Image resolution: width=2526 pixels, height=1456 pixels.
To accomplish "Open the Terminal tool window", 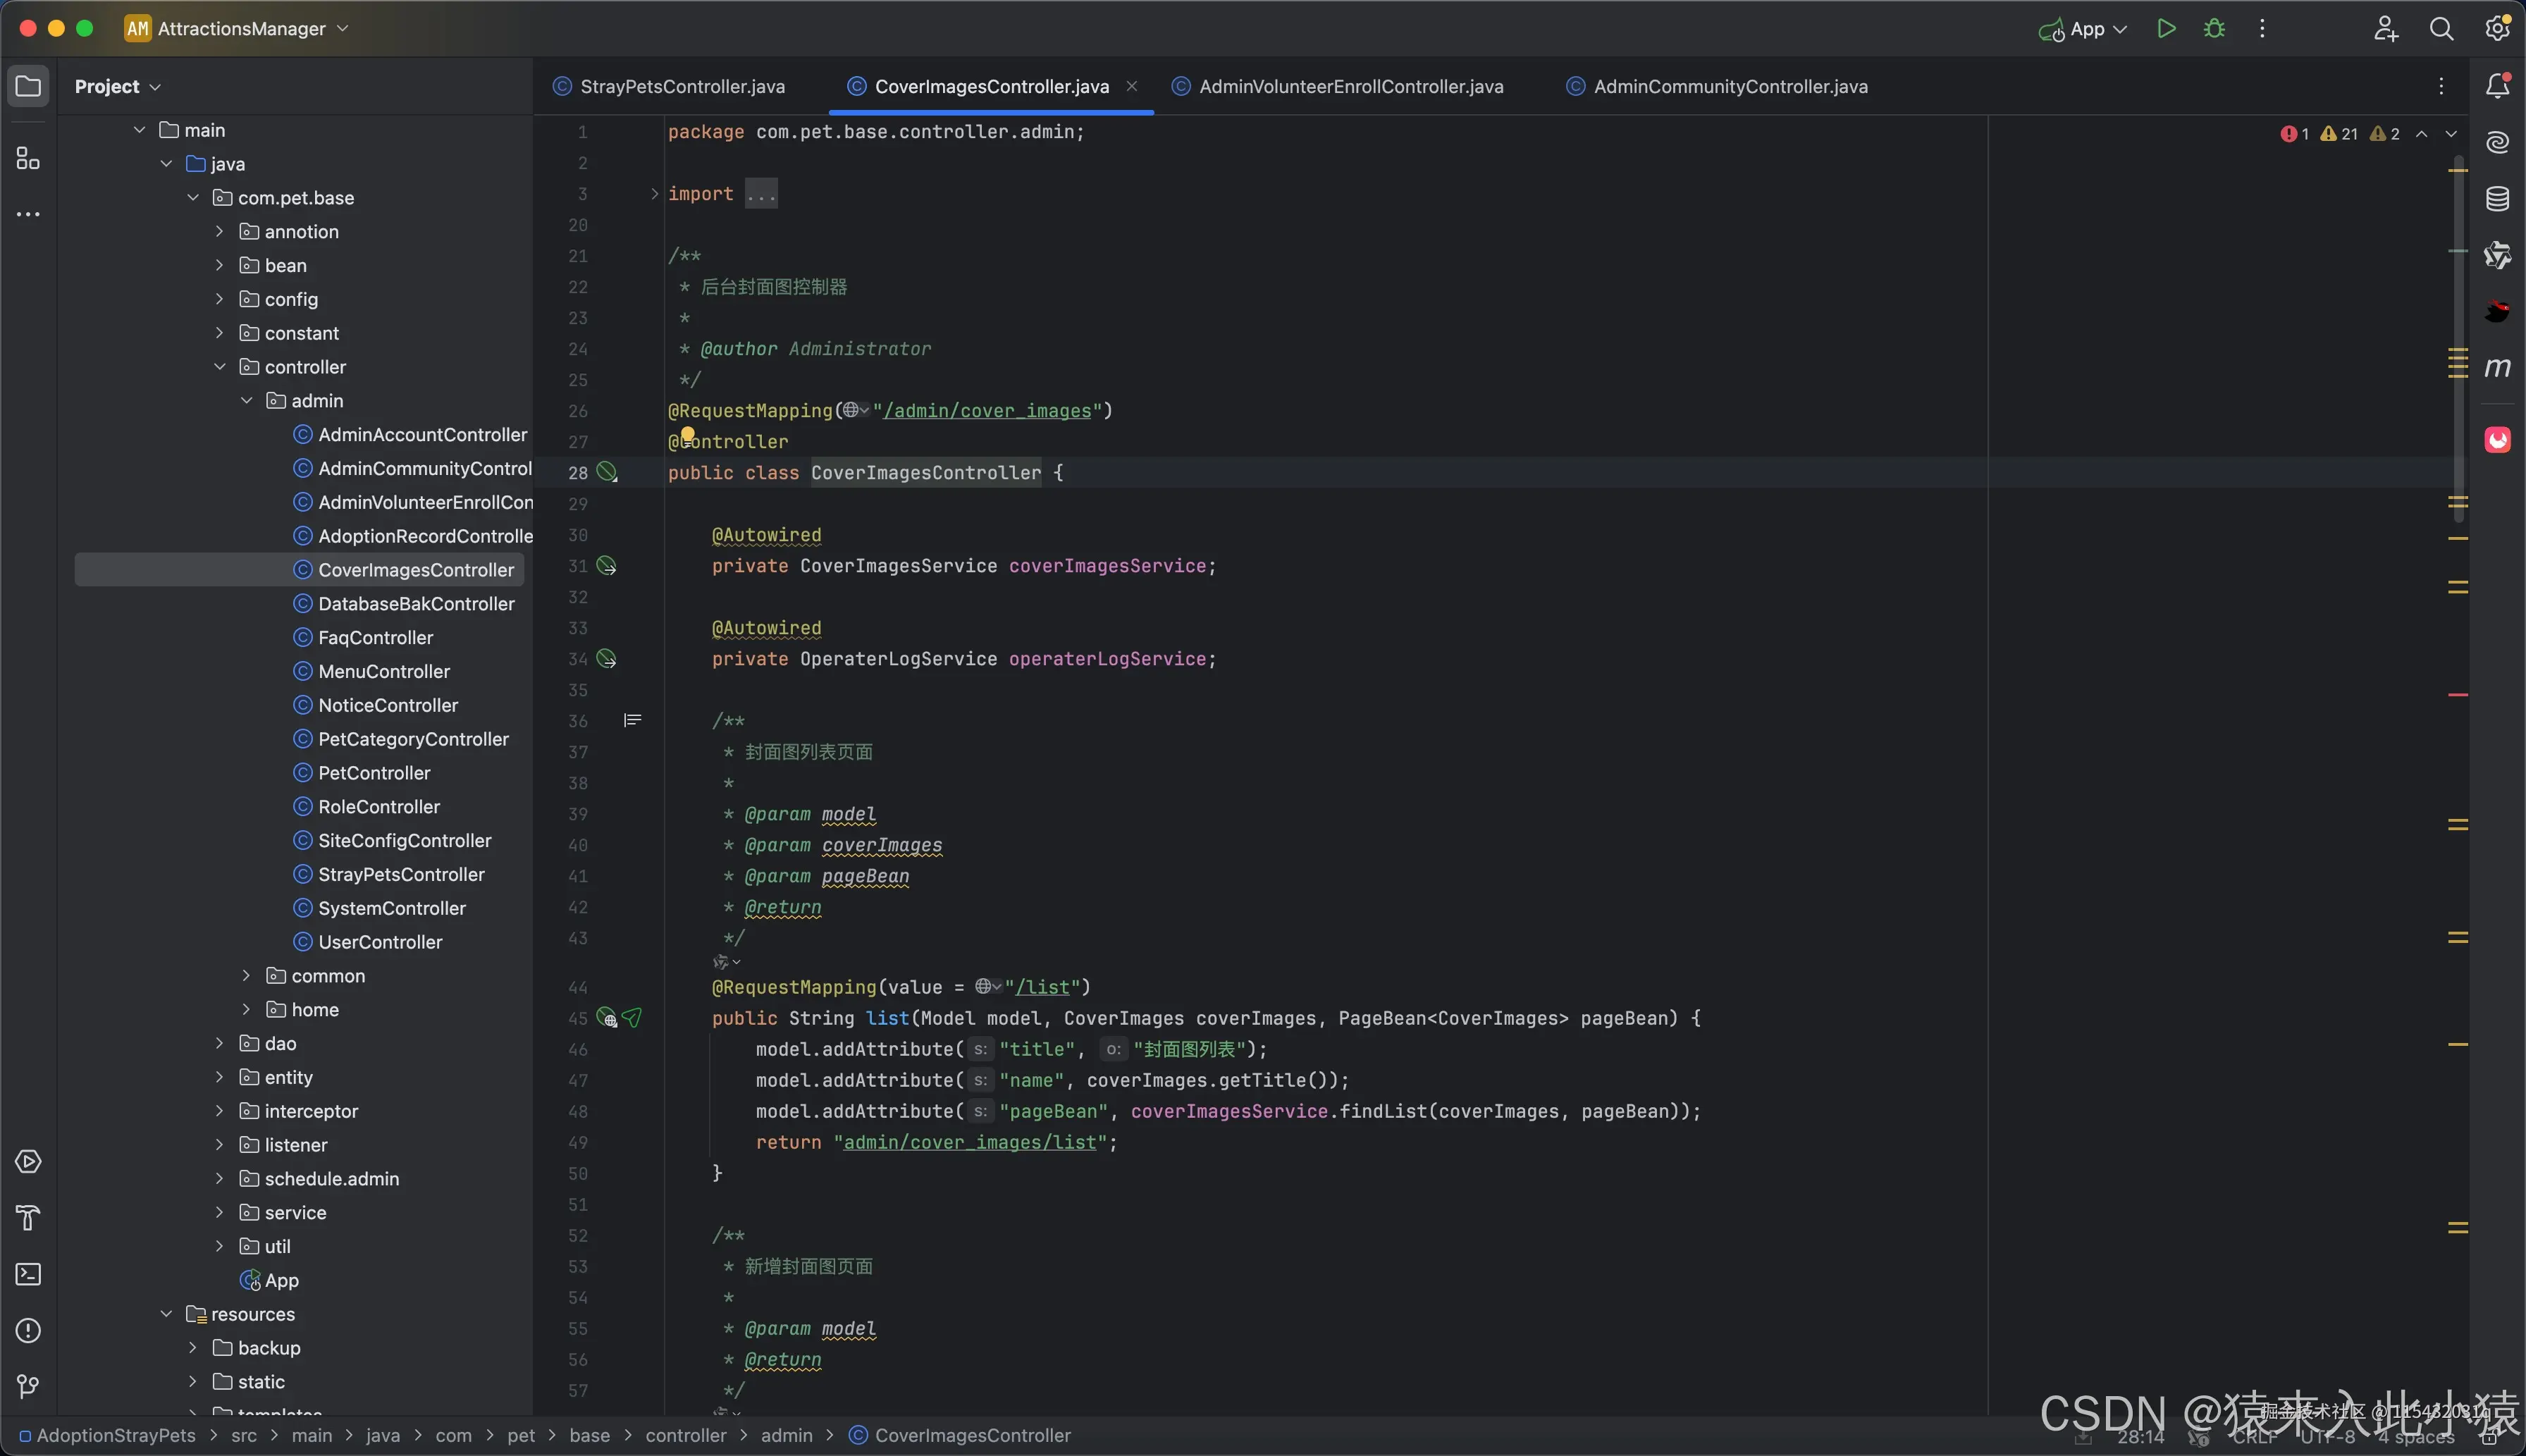I will click(28, 1274).
